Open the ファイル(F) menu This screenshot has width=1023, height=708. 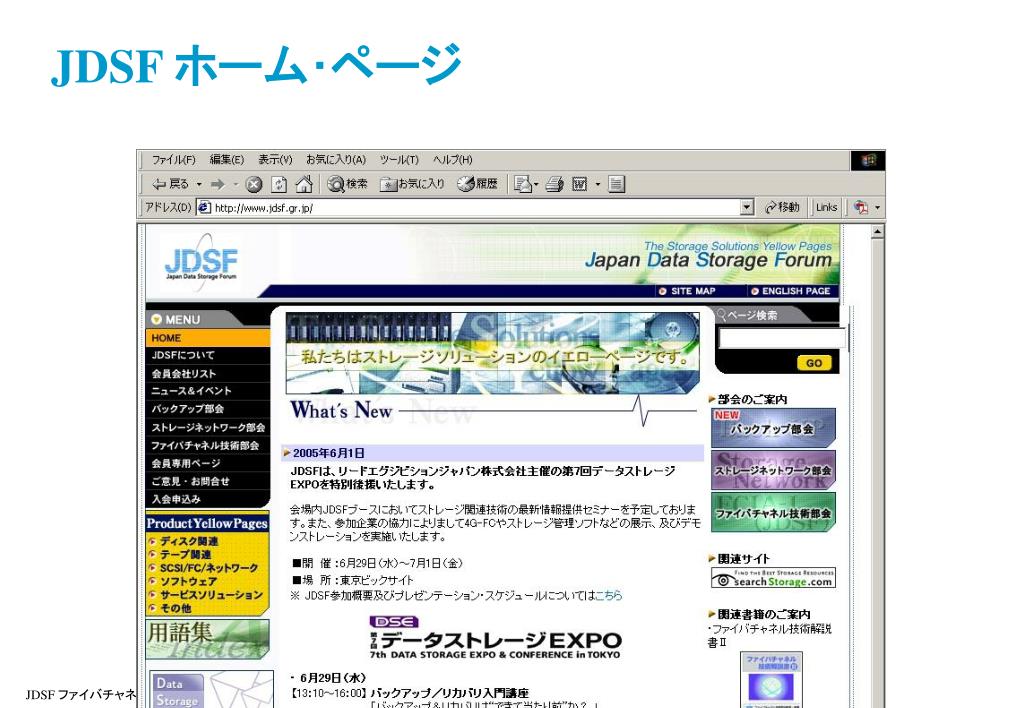174,160
